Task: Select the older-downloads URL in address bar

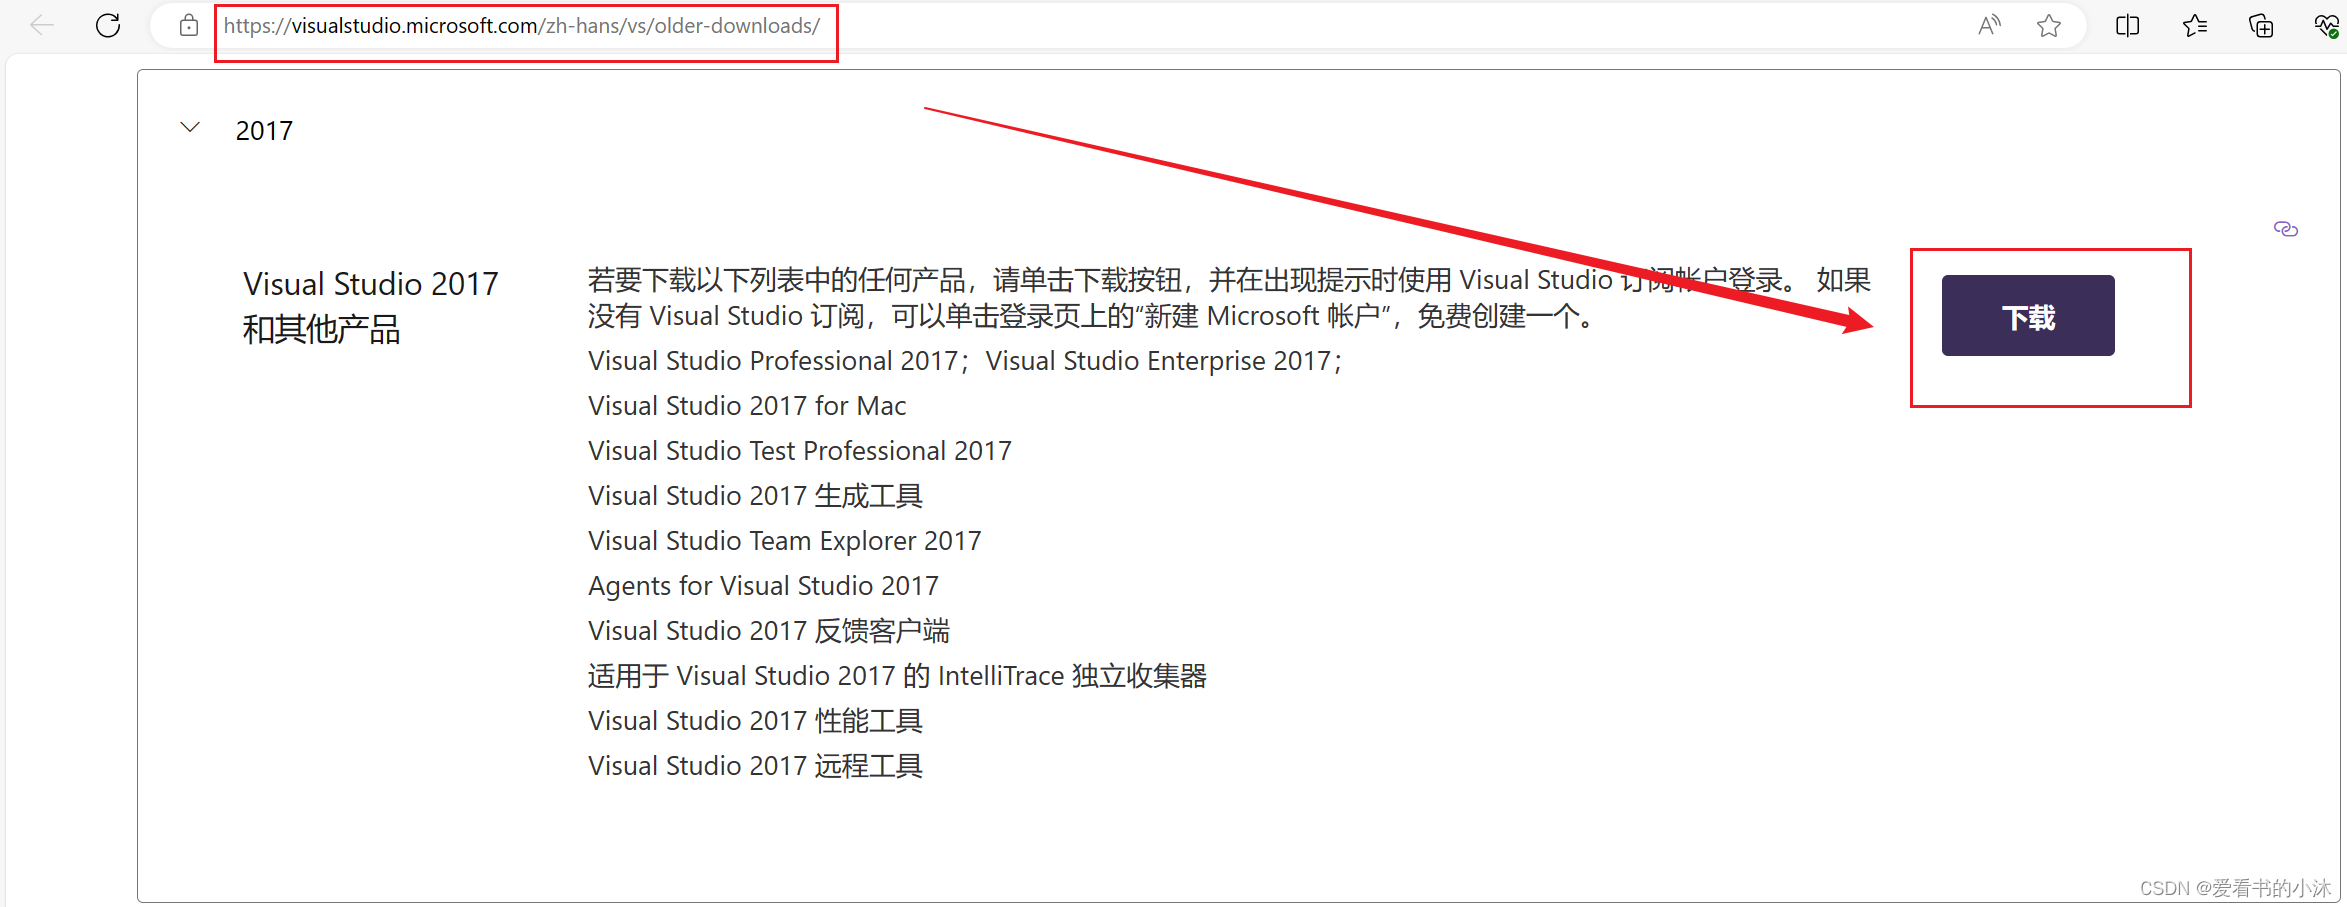Action: click(x=522, y=26)
